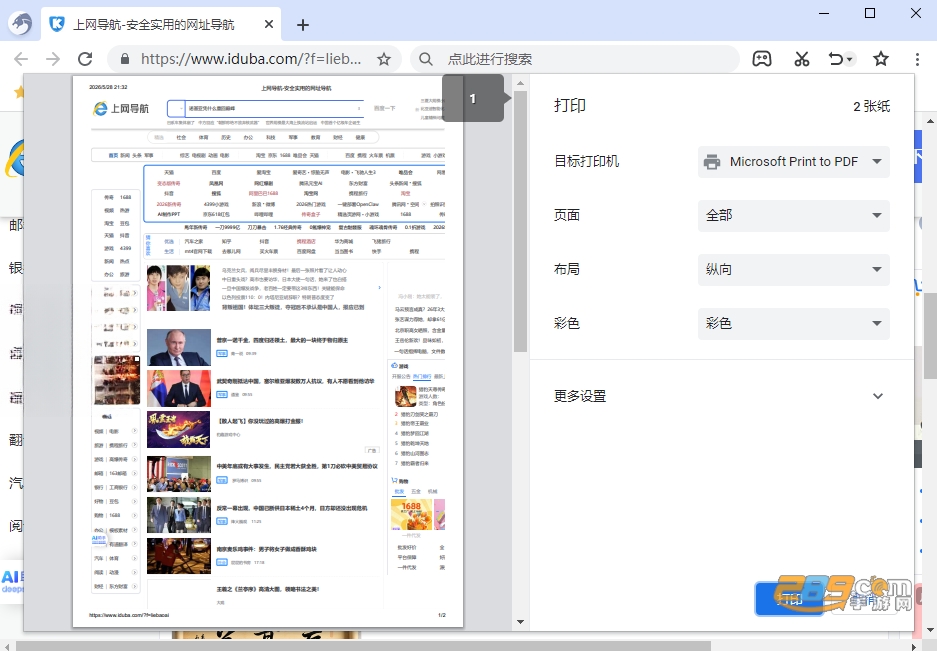Open the 布局 纵向 dropdown
The width and height of the screenshot is (937, 651).
click(794, 270)
